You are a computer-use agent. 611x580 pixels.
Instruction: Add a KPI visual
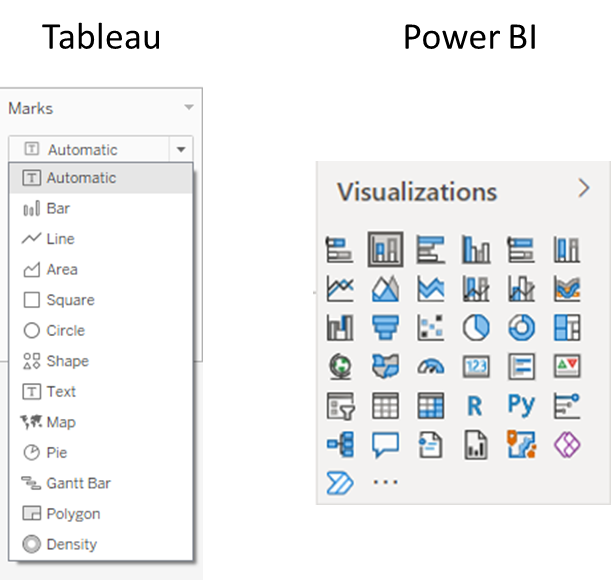pos(567,366)
